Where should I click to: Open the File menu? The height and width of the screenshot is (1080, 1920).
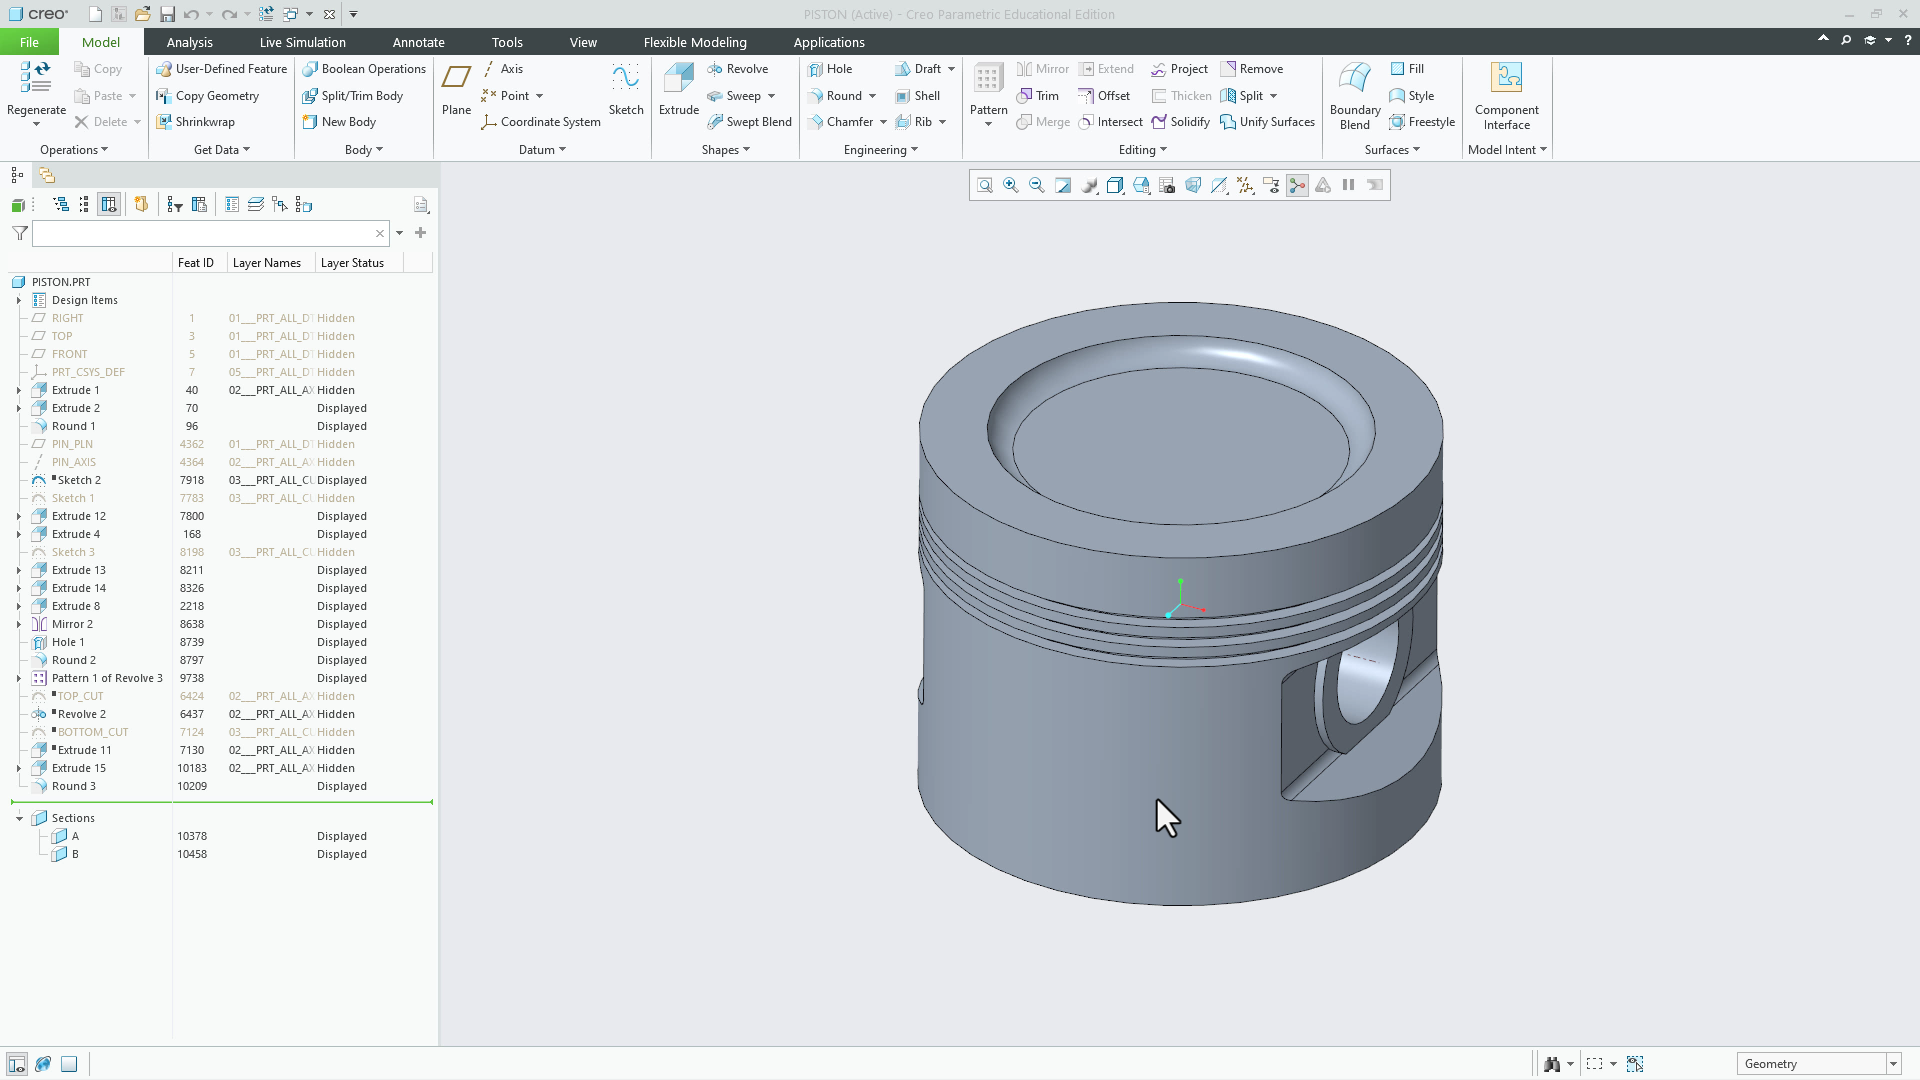[x=29, y=42]
